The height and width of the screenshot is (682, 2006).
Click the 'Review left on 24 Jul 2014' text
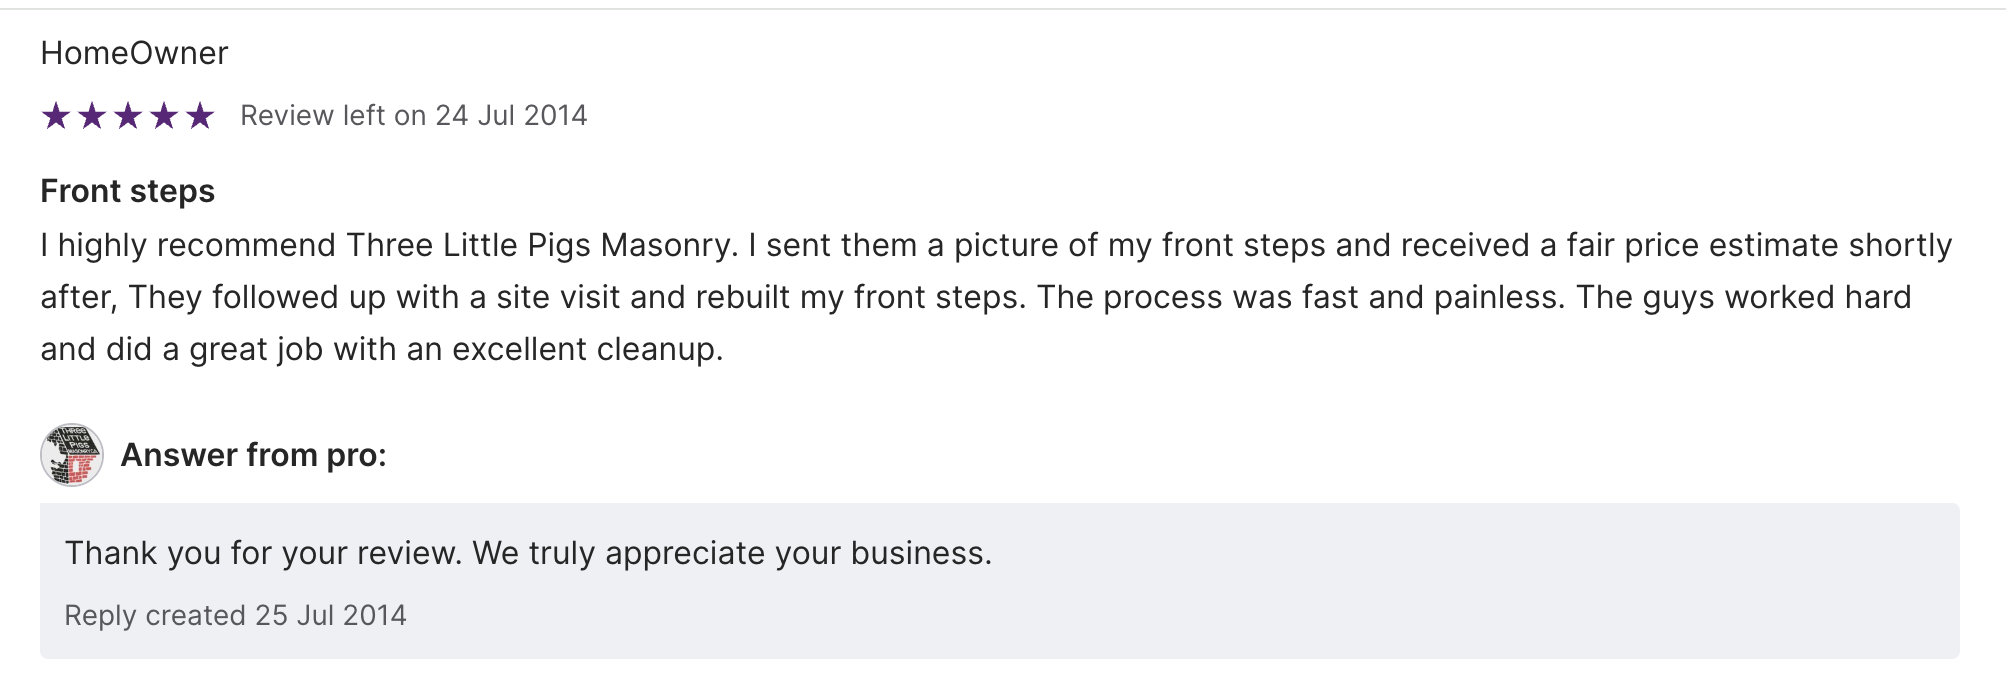(x=413, y=116)
